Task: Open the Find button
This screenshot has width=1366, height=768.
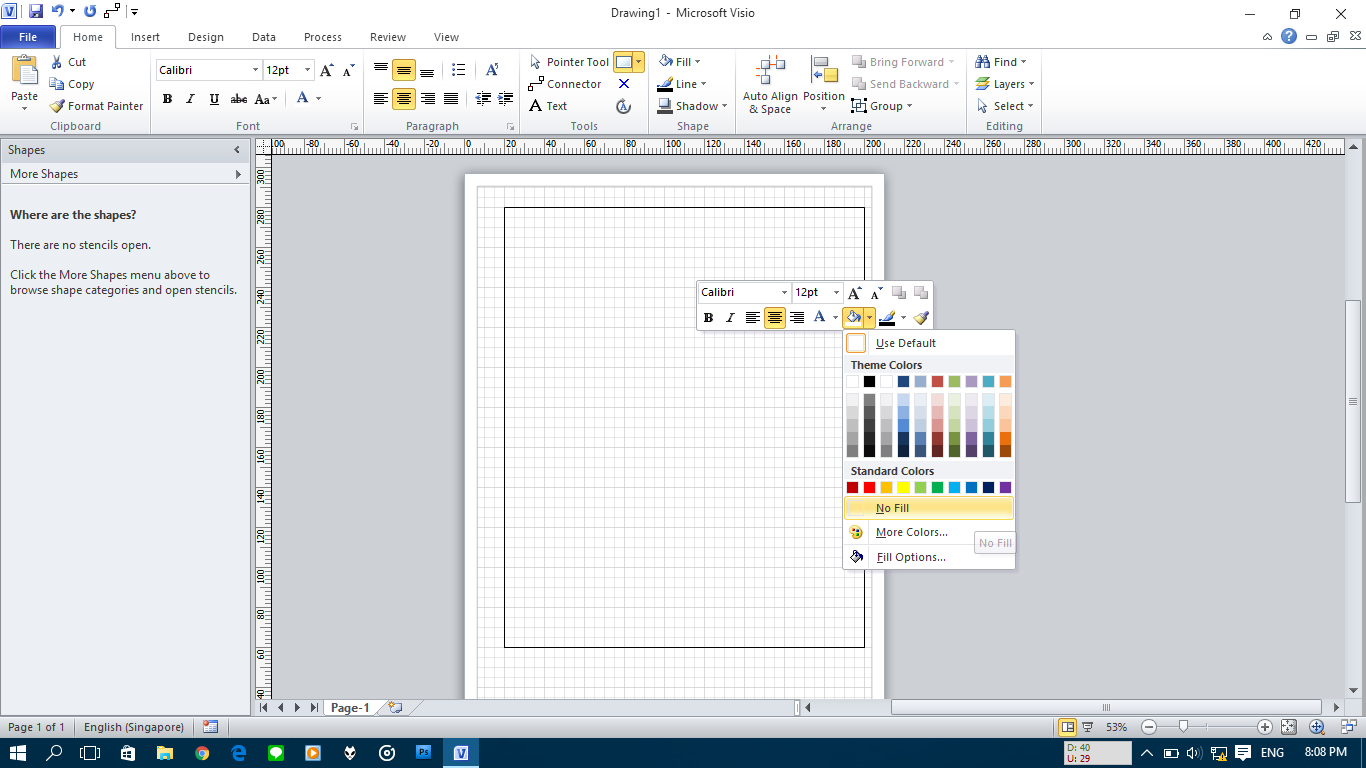Action: (1002, 62)
